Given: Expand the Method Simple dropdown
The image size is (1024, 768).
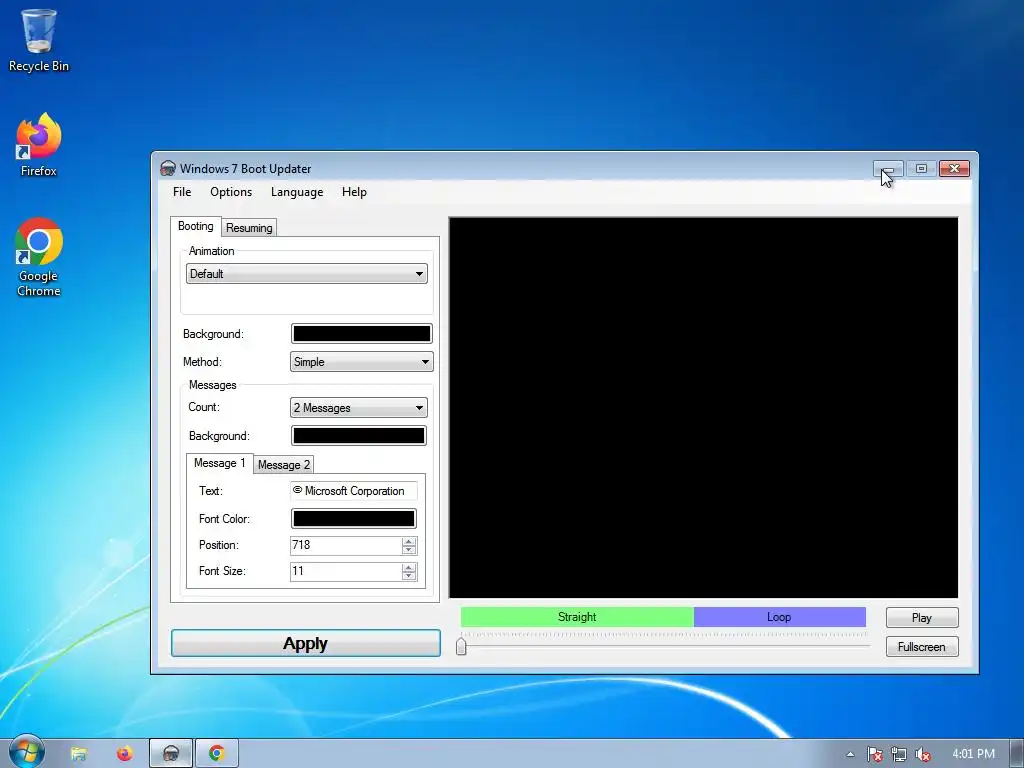Looking at the screenshot, I should [361, 362].
